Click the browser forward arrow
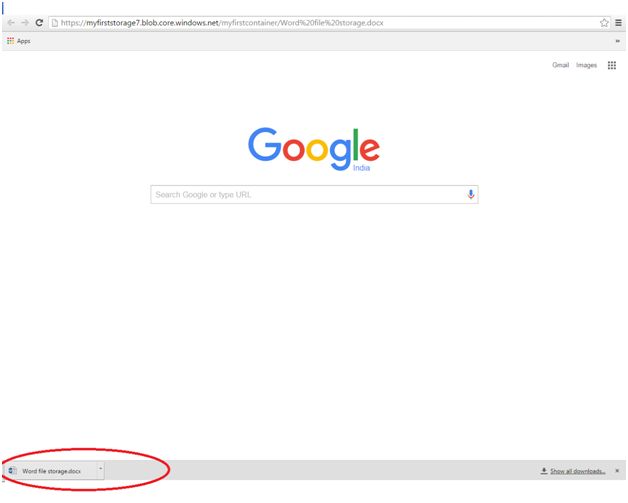628x503 pixels. [25, 23]
